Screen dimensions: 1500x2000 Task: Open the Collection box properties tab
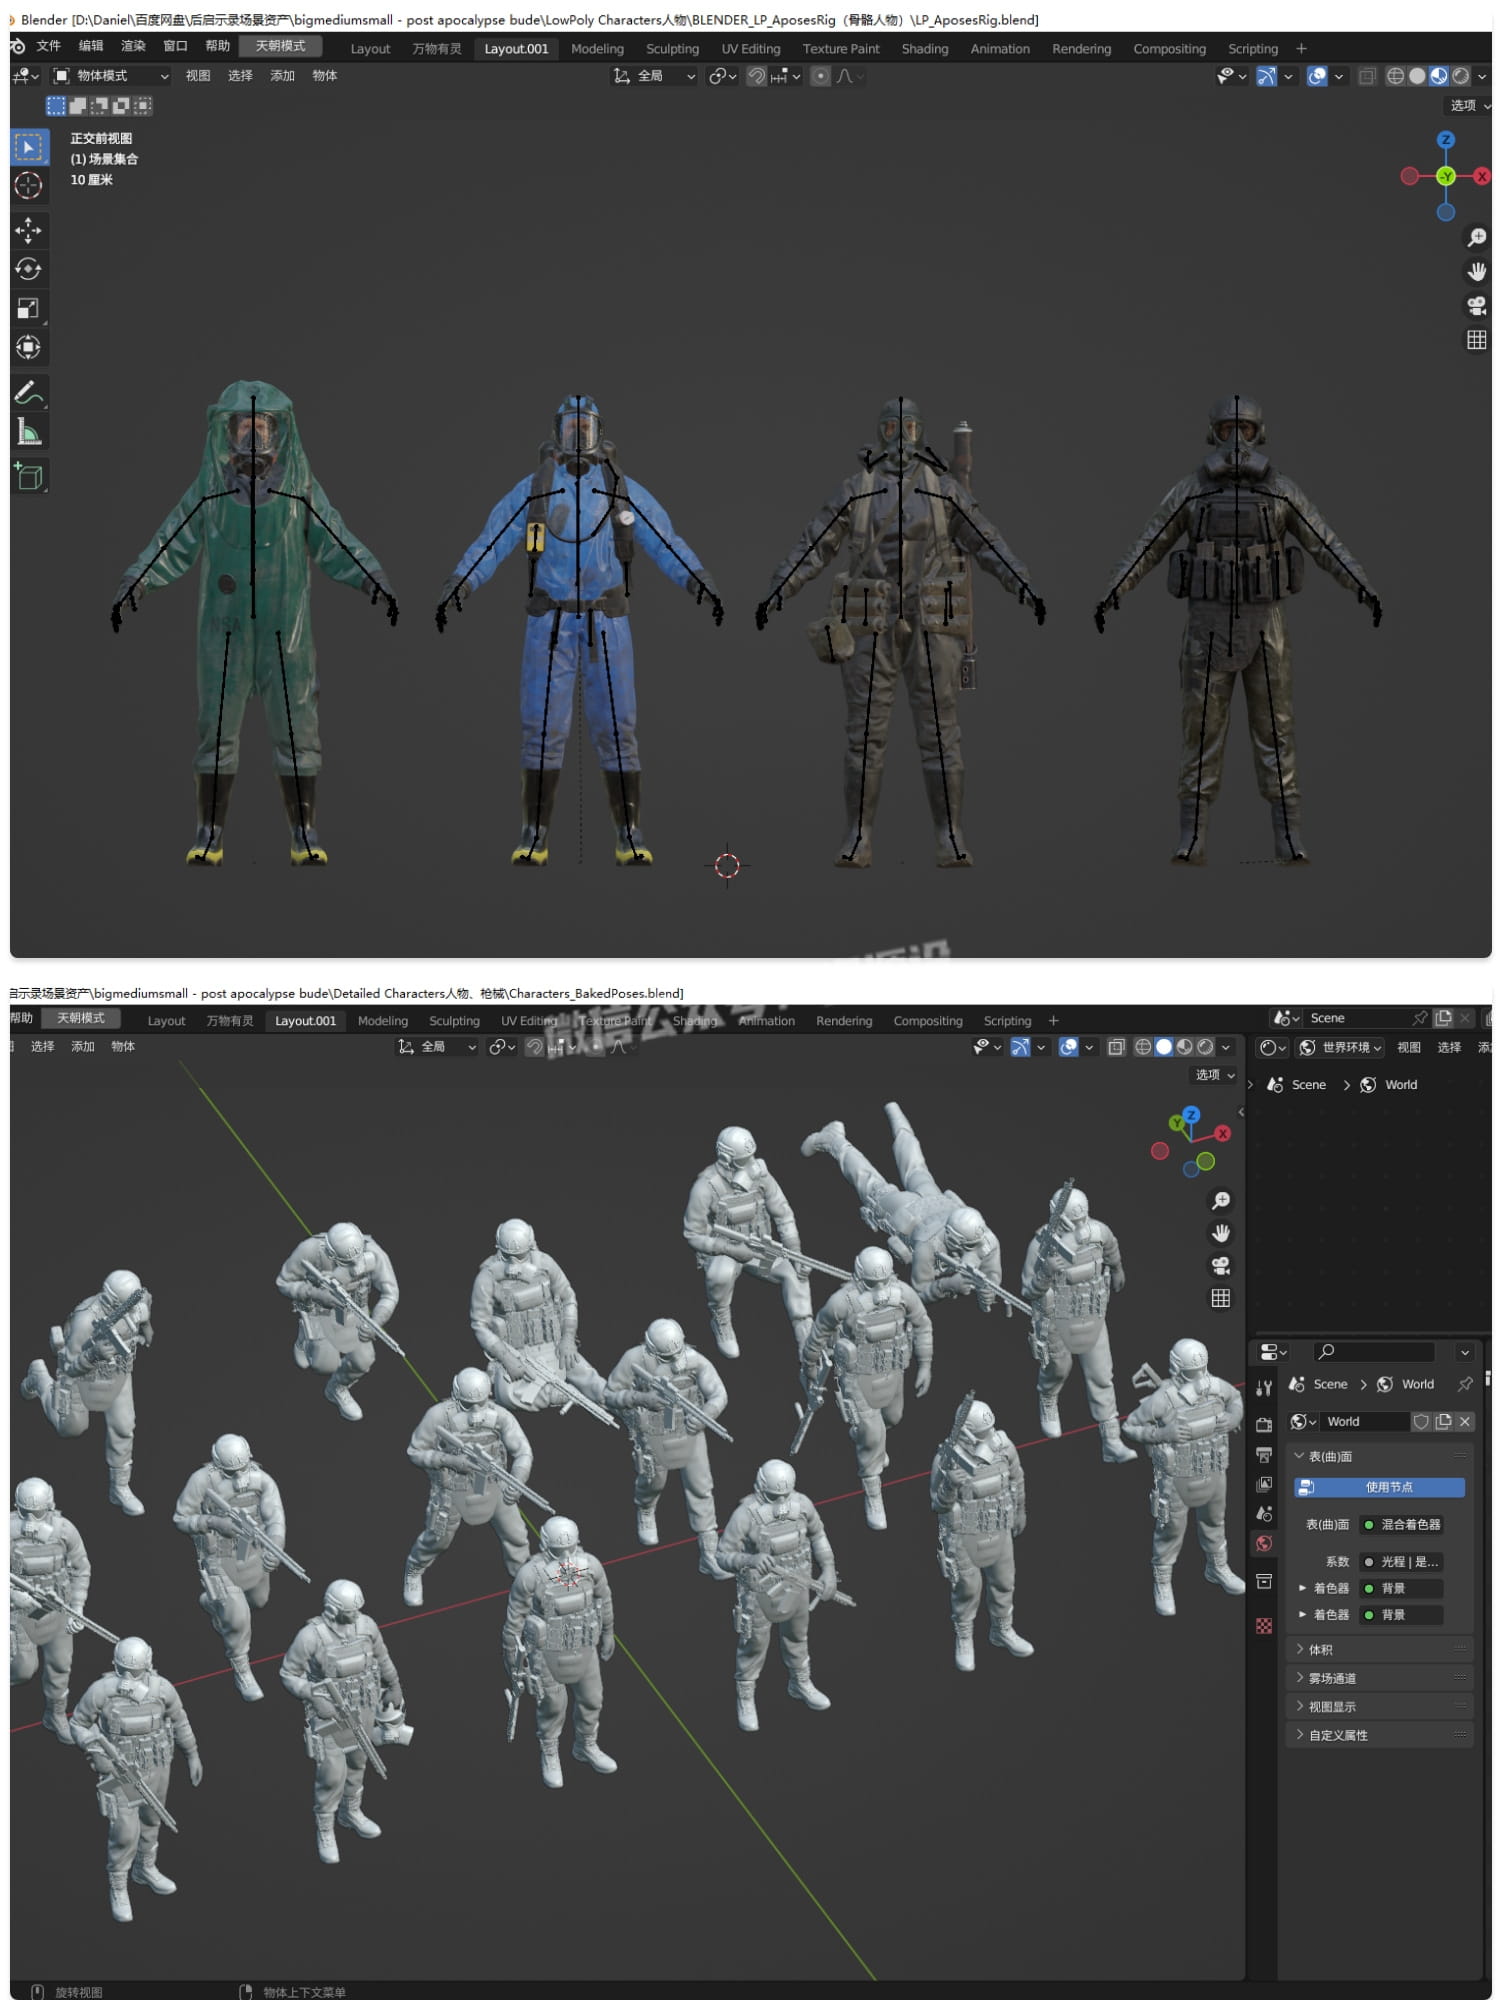[1264, 1581]
